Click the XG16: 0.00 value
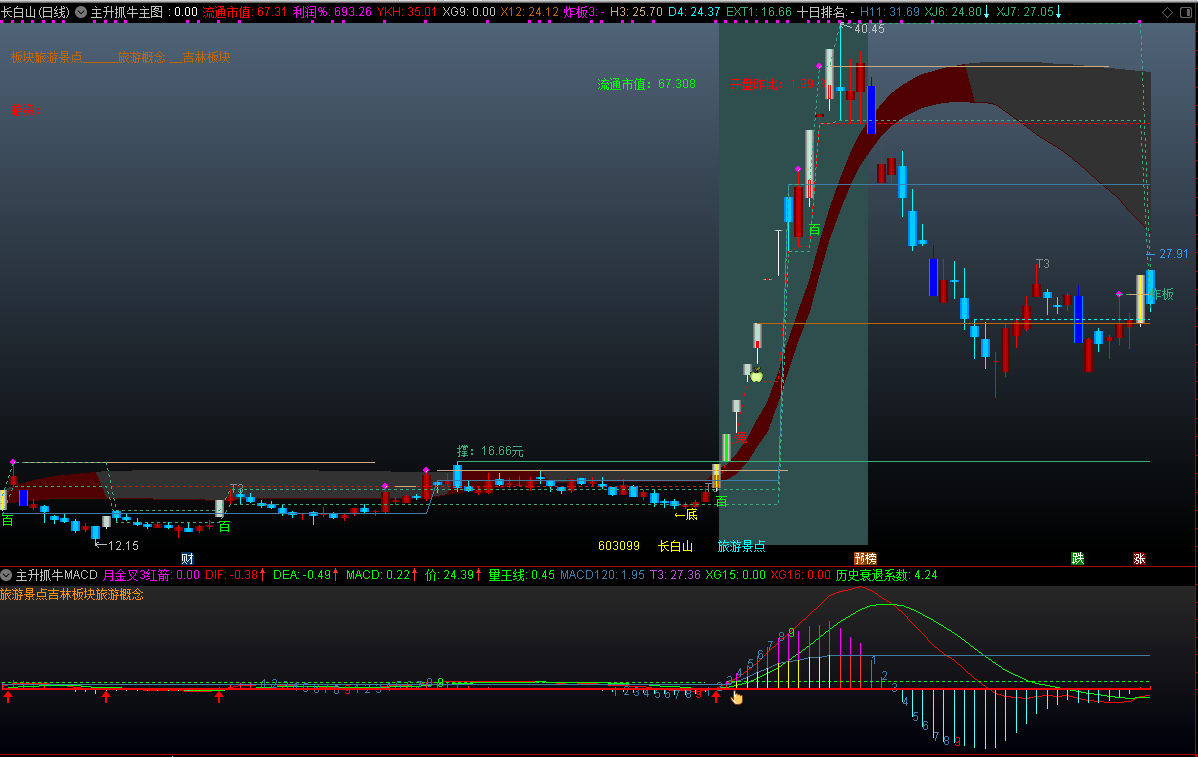The width and height of the screenshot is (1198, 757). 800,574
